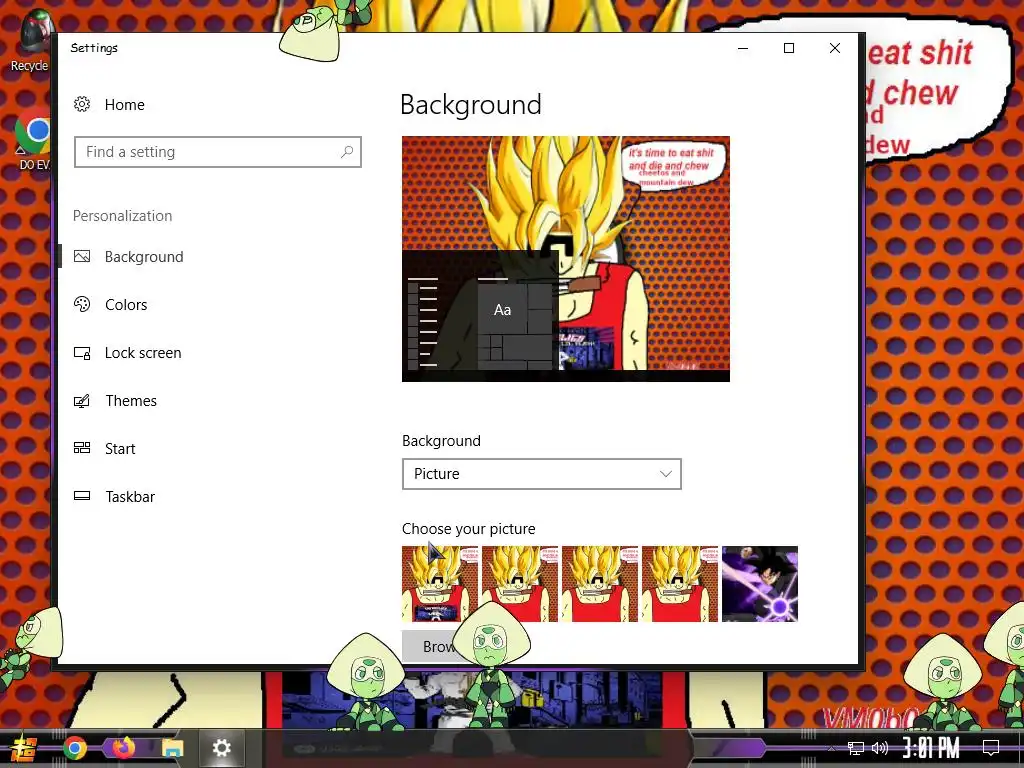Image resolution: width=1024 pixels, height=768 pixels.
Task: Open Firefox from the taskbar
Action: 123,747
